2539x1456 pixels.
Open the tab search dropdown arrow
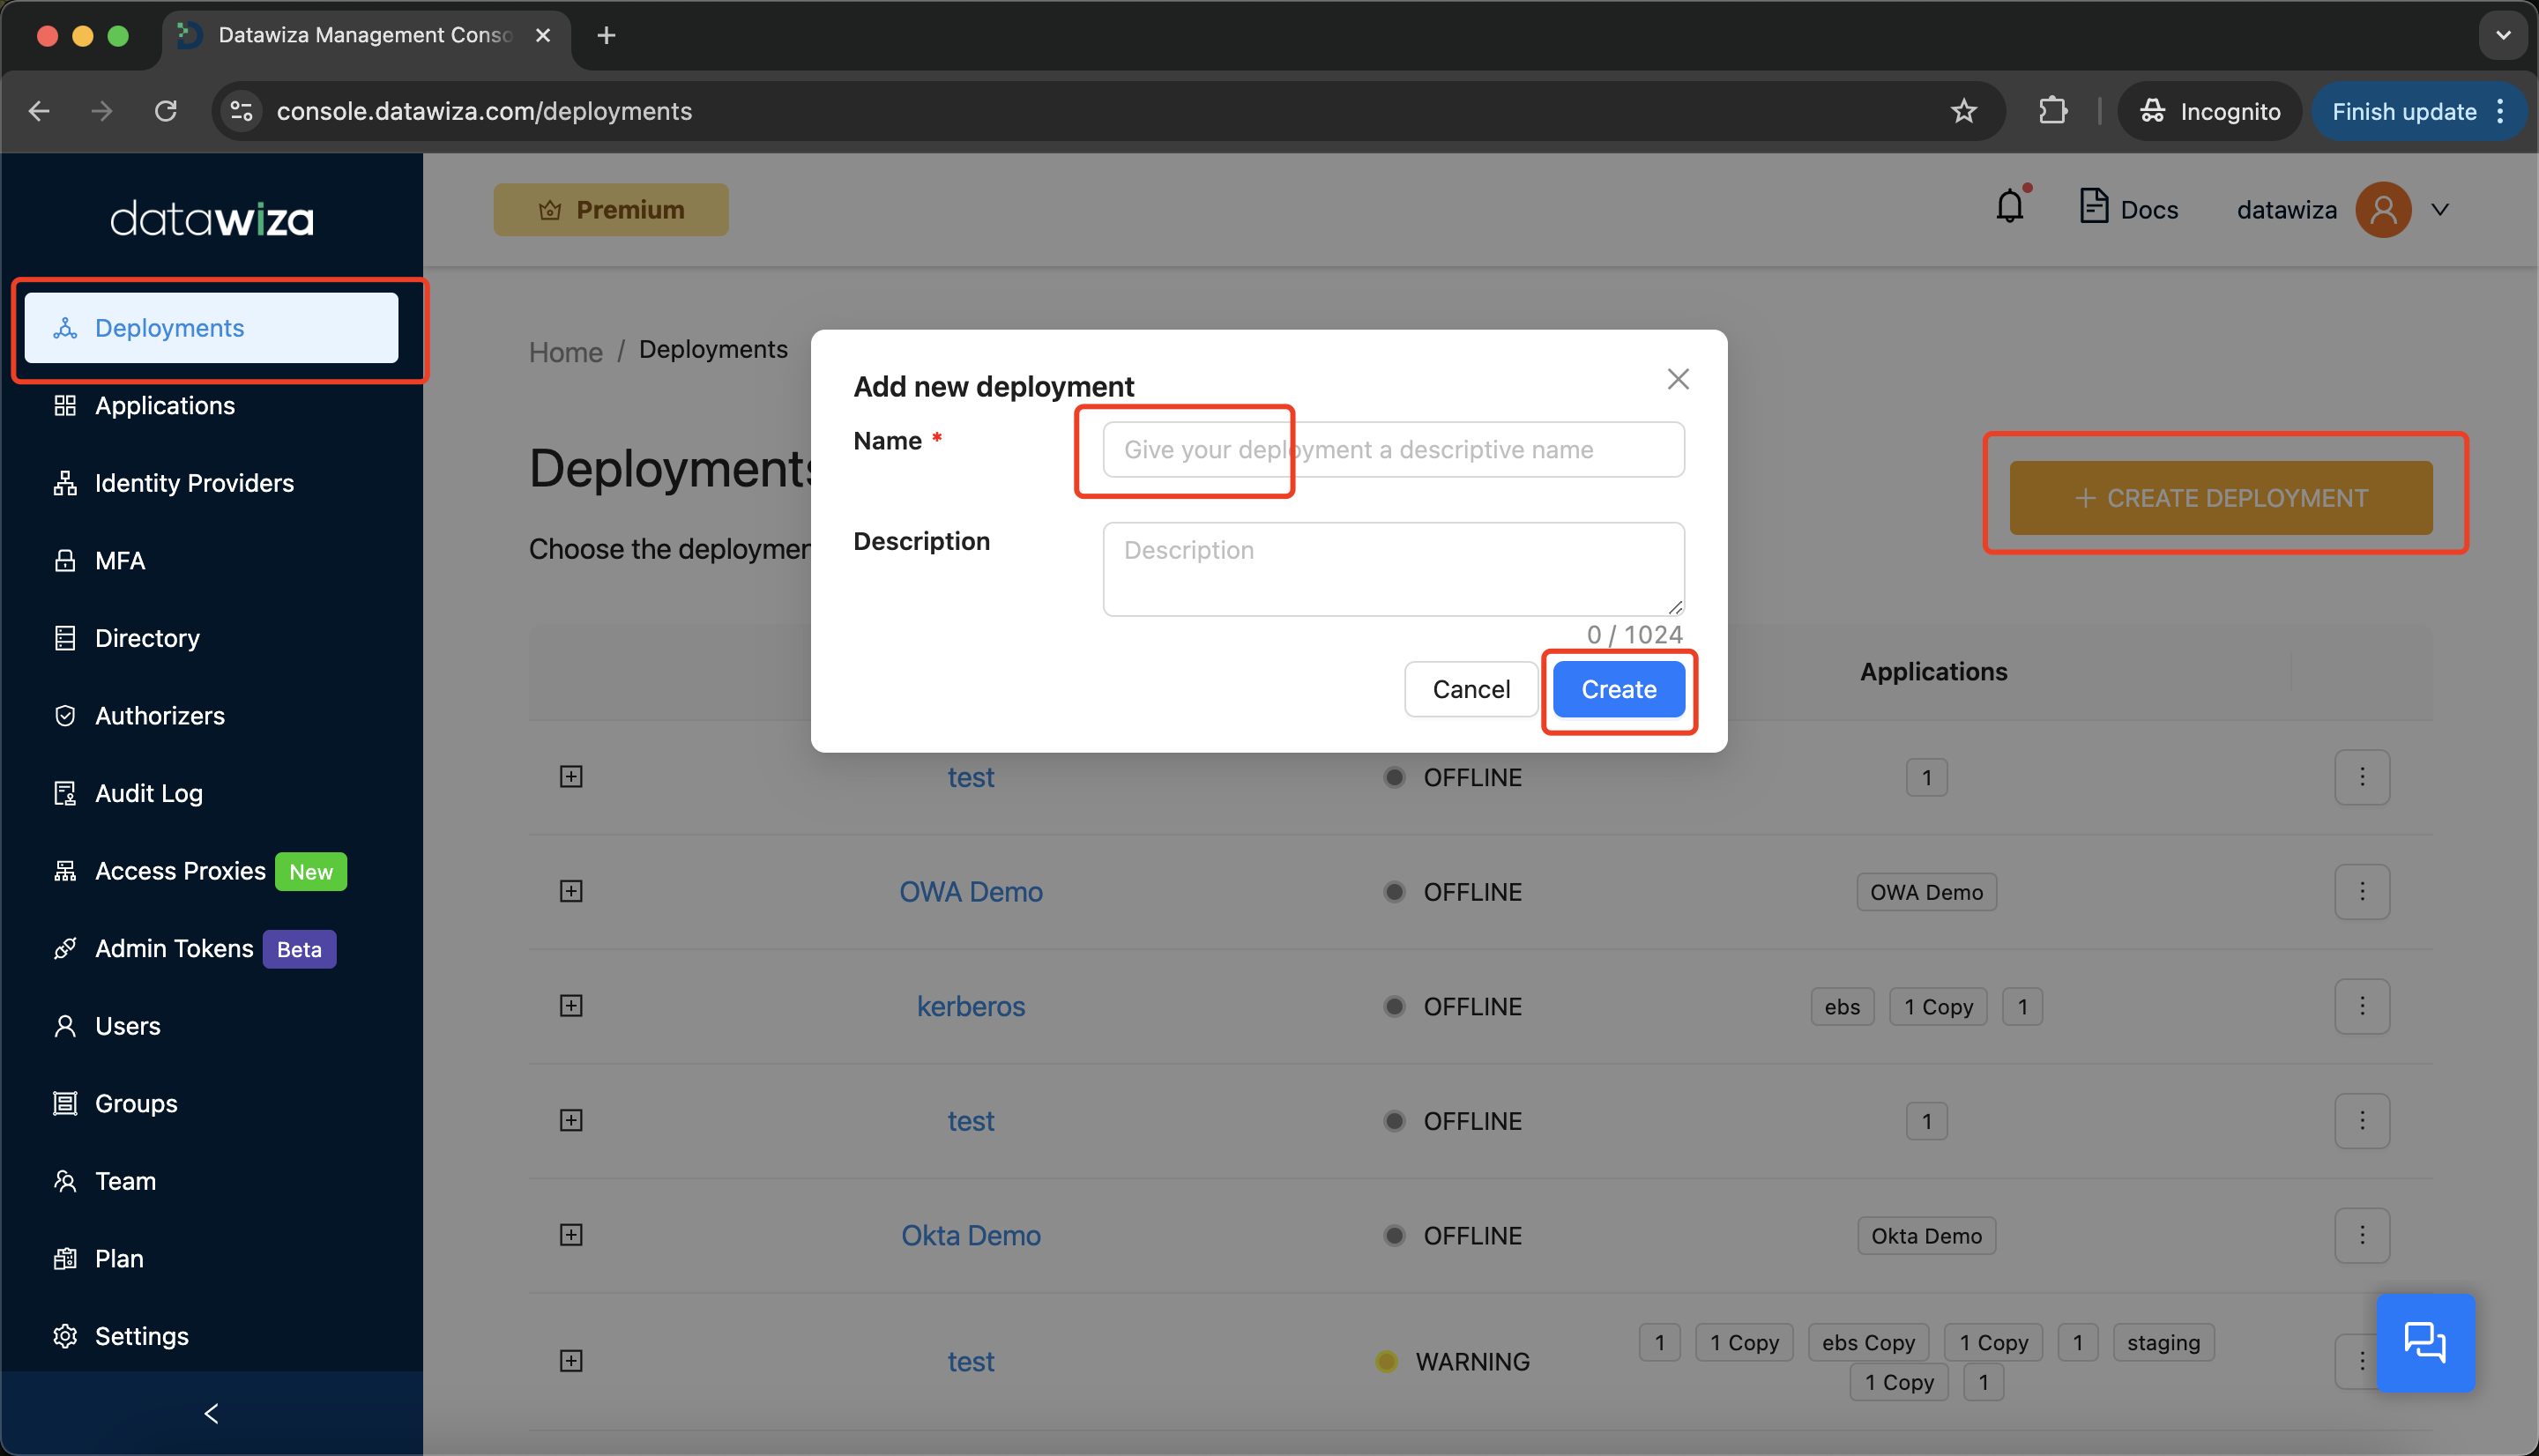pyautogui.click(x=2502, y=35)
